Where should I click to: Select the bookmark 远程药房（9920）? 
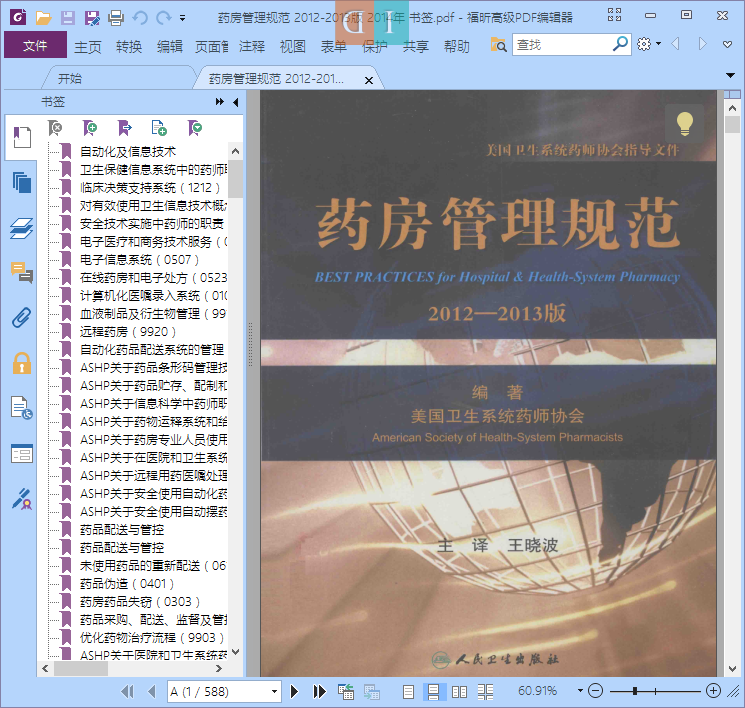[x=128, y=332]
